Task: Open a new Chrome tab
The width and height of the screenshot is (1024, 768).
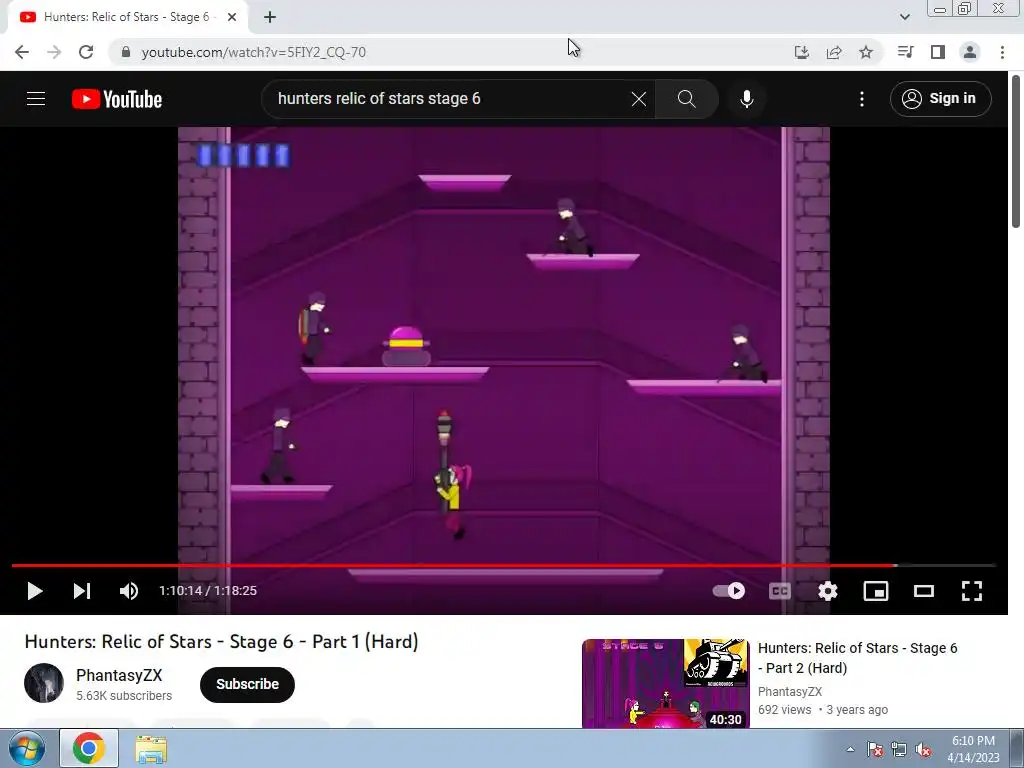Action: (270, 18)
